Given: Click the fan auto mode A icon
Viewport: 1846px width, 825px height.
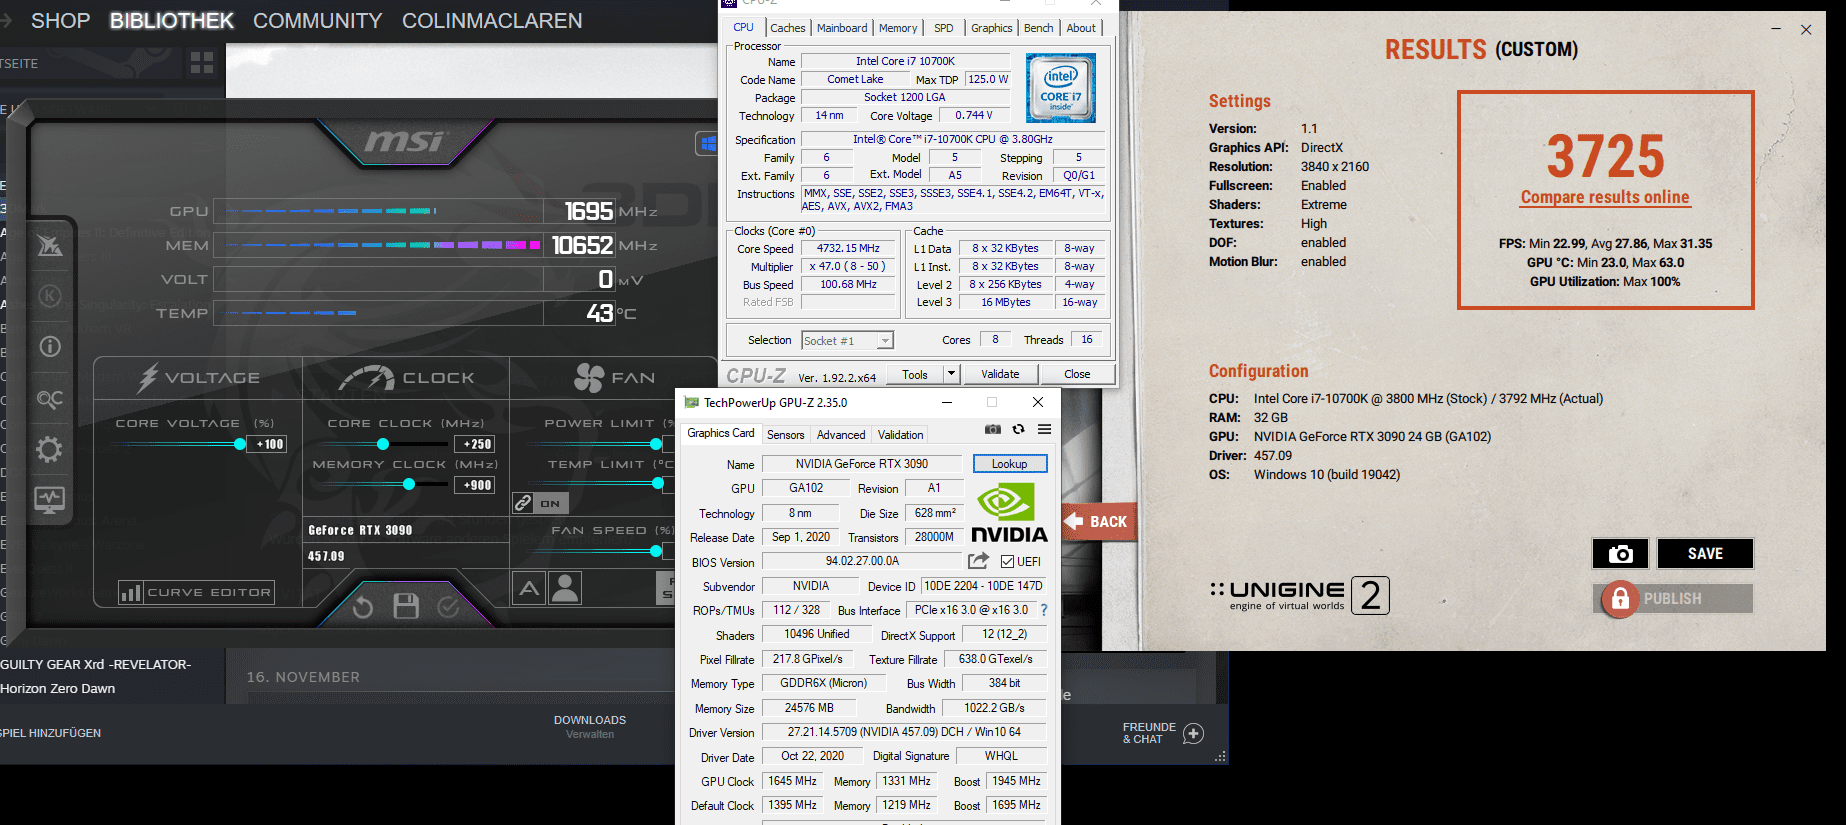Looking at the screenshot, I should [529, 588].
